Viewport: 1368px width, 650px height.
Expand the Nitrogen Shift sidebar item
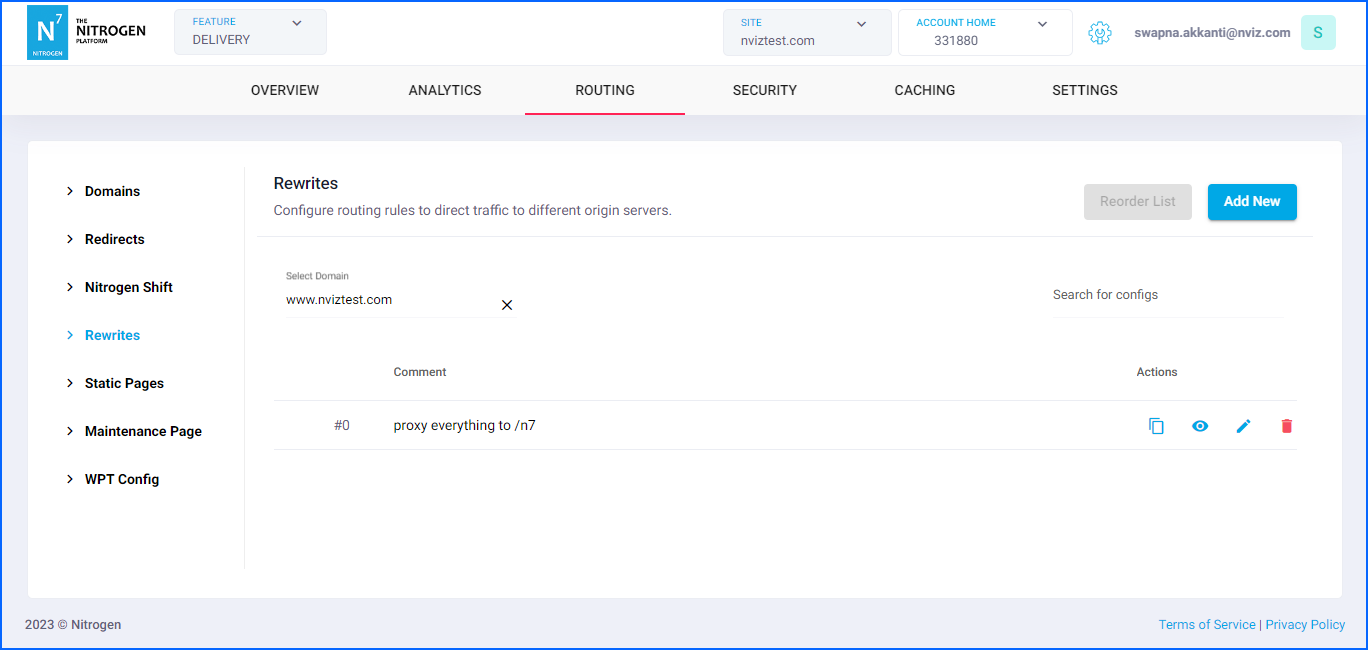(128, 287)
